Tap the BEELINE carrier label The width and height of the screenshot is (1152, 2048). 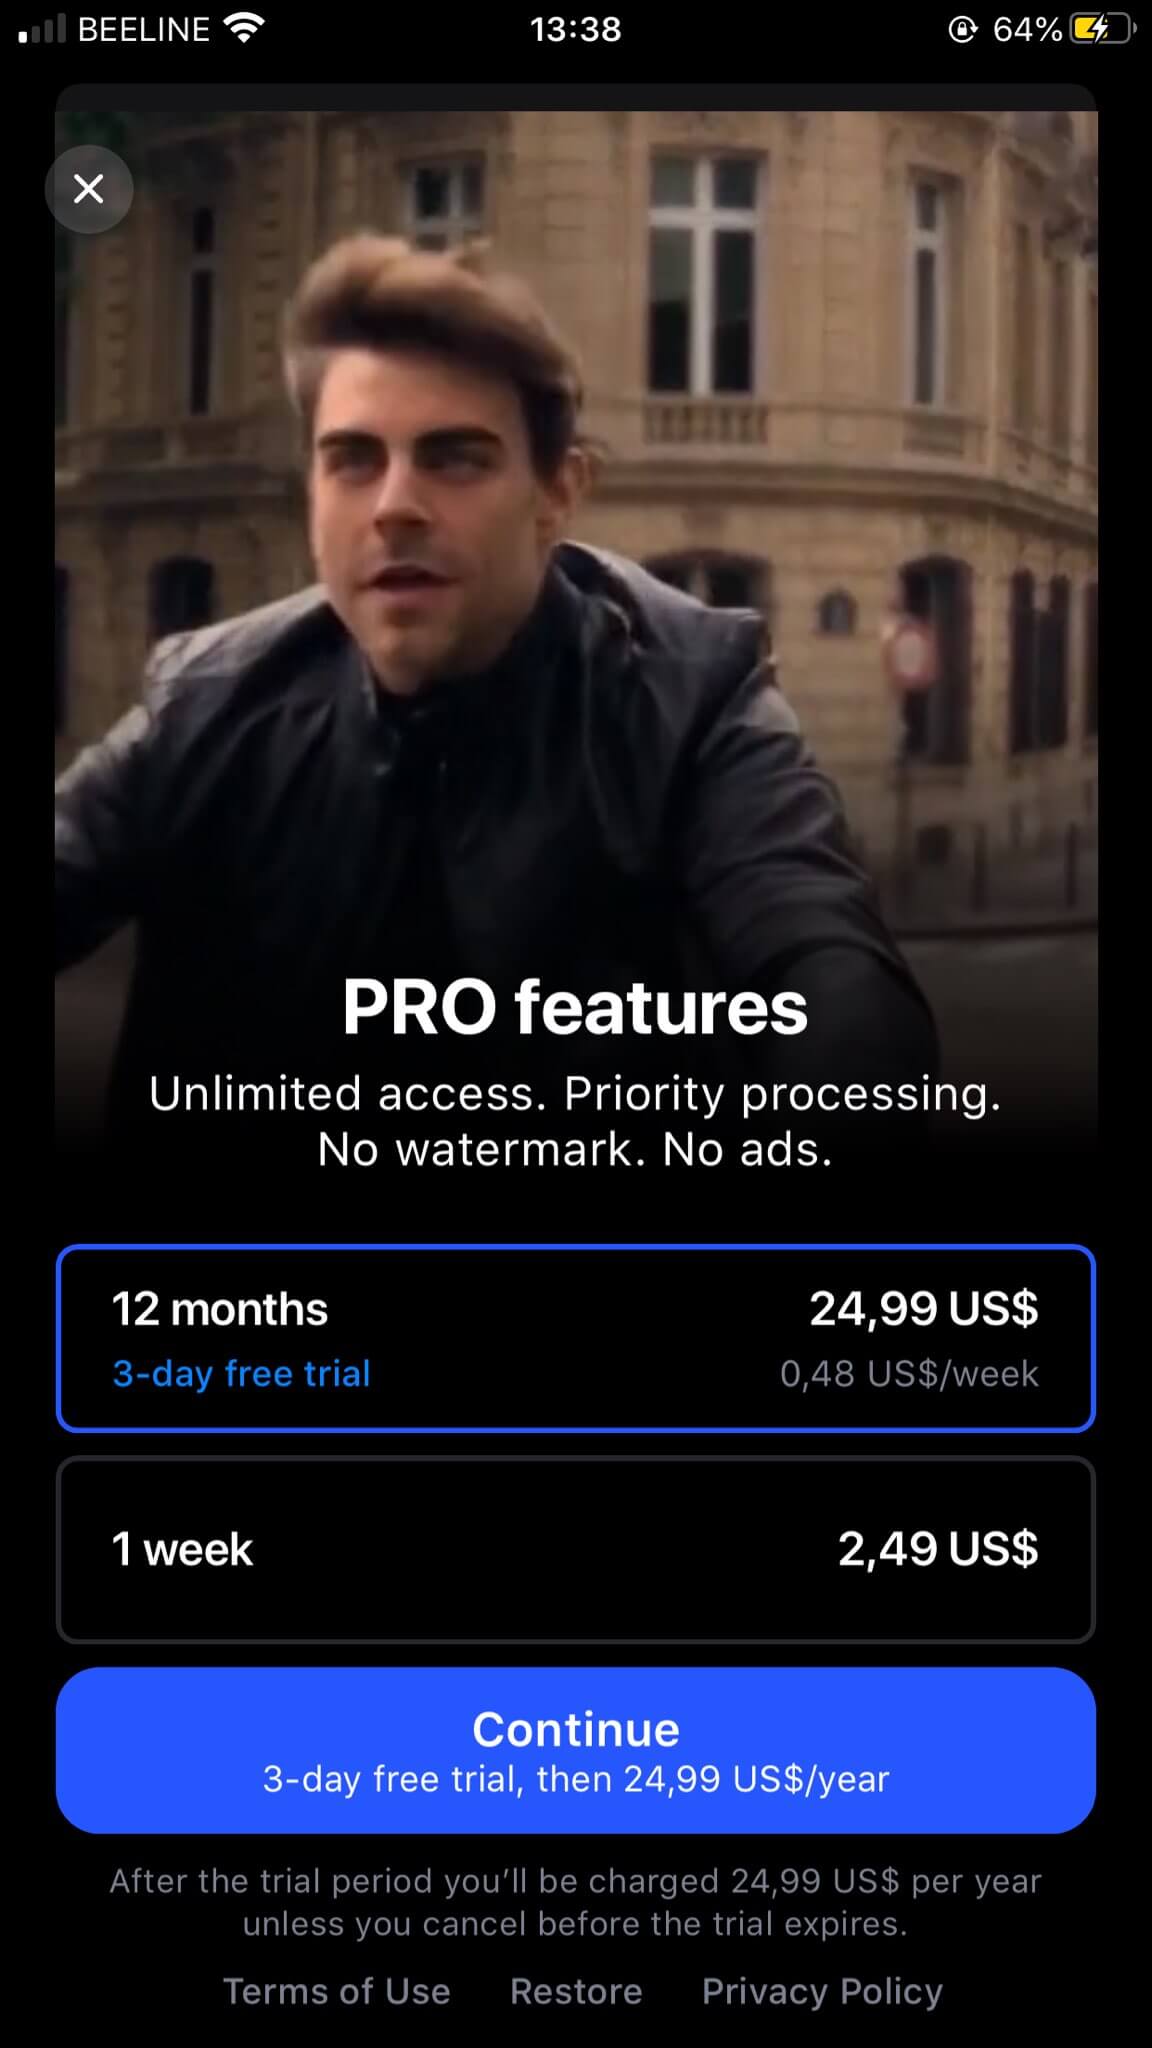click(x=144, y=30)
